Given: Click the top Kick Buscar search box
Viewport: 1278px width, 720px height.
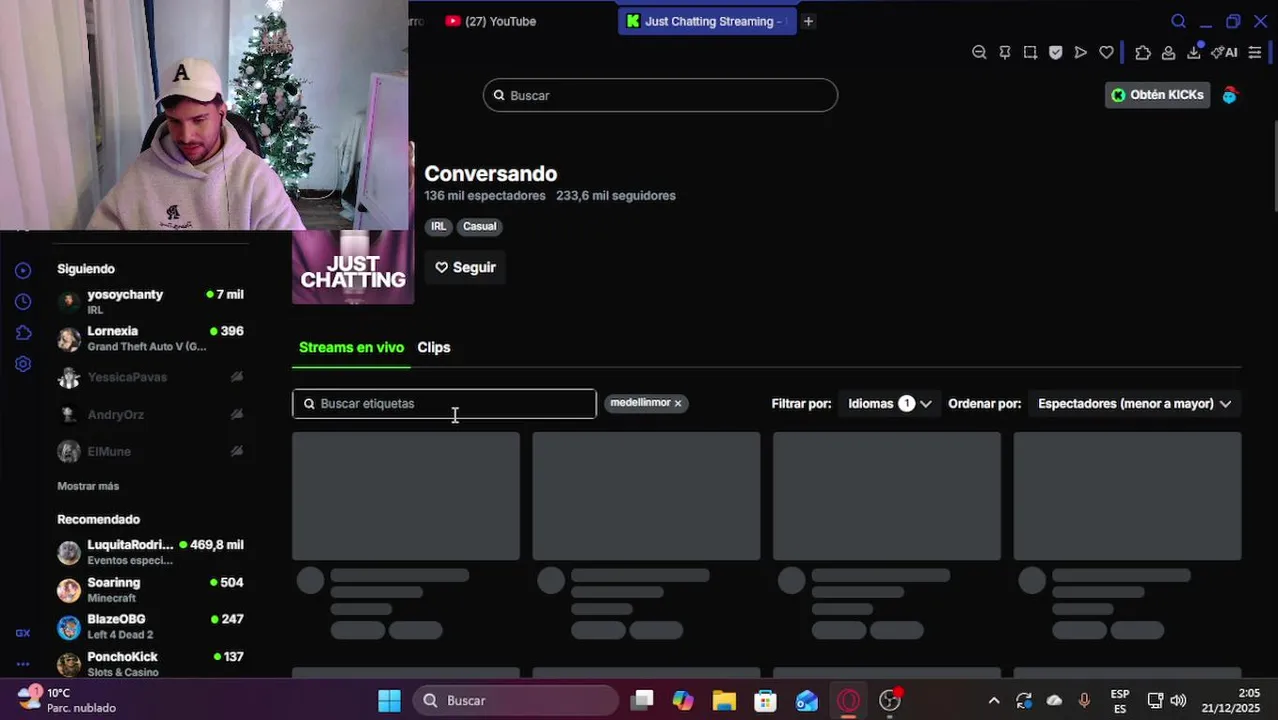Looking at the screenshot, I should [660, 95].
